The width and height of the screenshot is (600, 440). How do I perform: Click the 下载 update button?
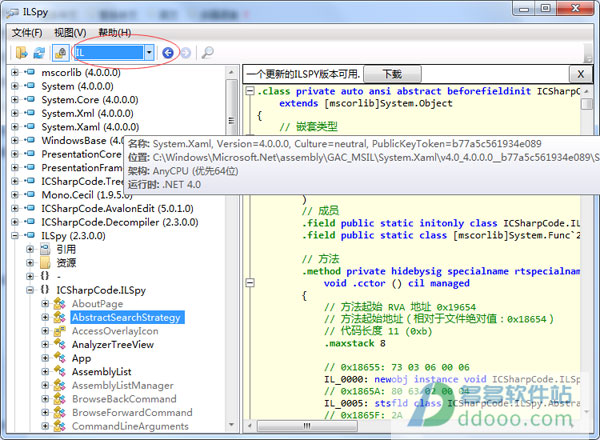click(392, 74)
